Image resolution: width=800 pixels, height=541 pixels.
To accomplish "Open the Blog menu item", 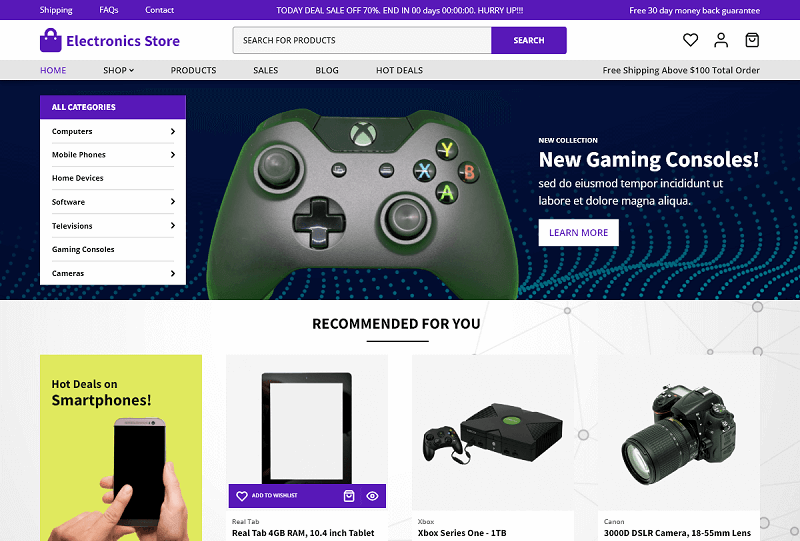I will click(x=327, y=70).
